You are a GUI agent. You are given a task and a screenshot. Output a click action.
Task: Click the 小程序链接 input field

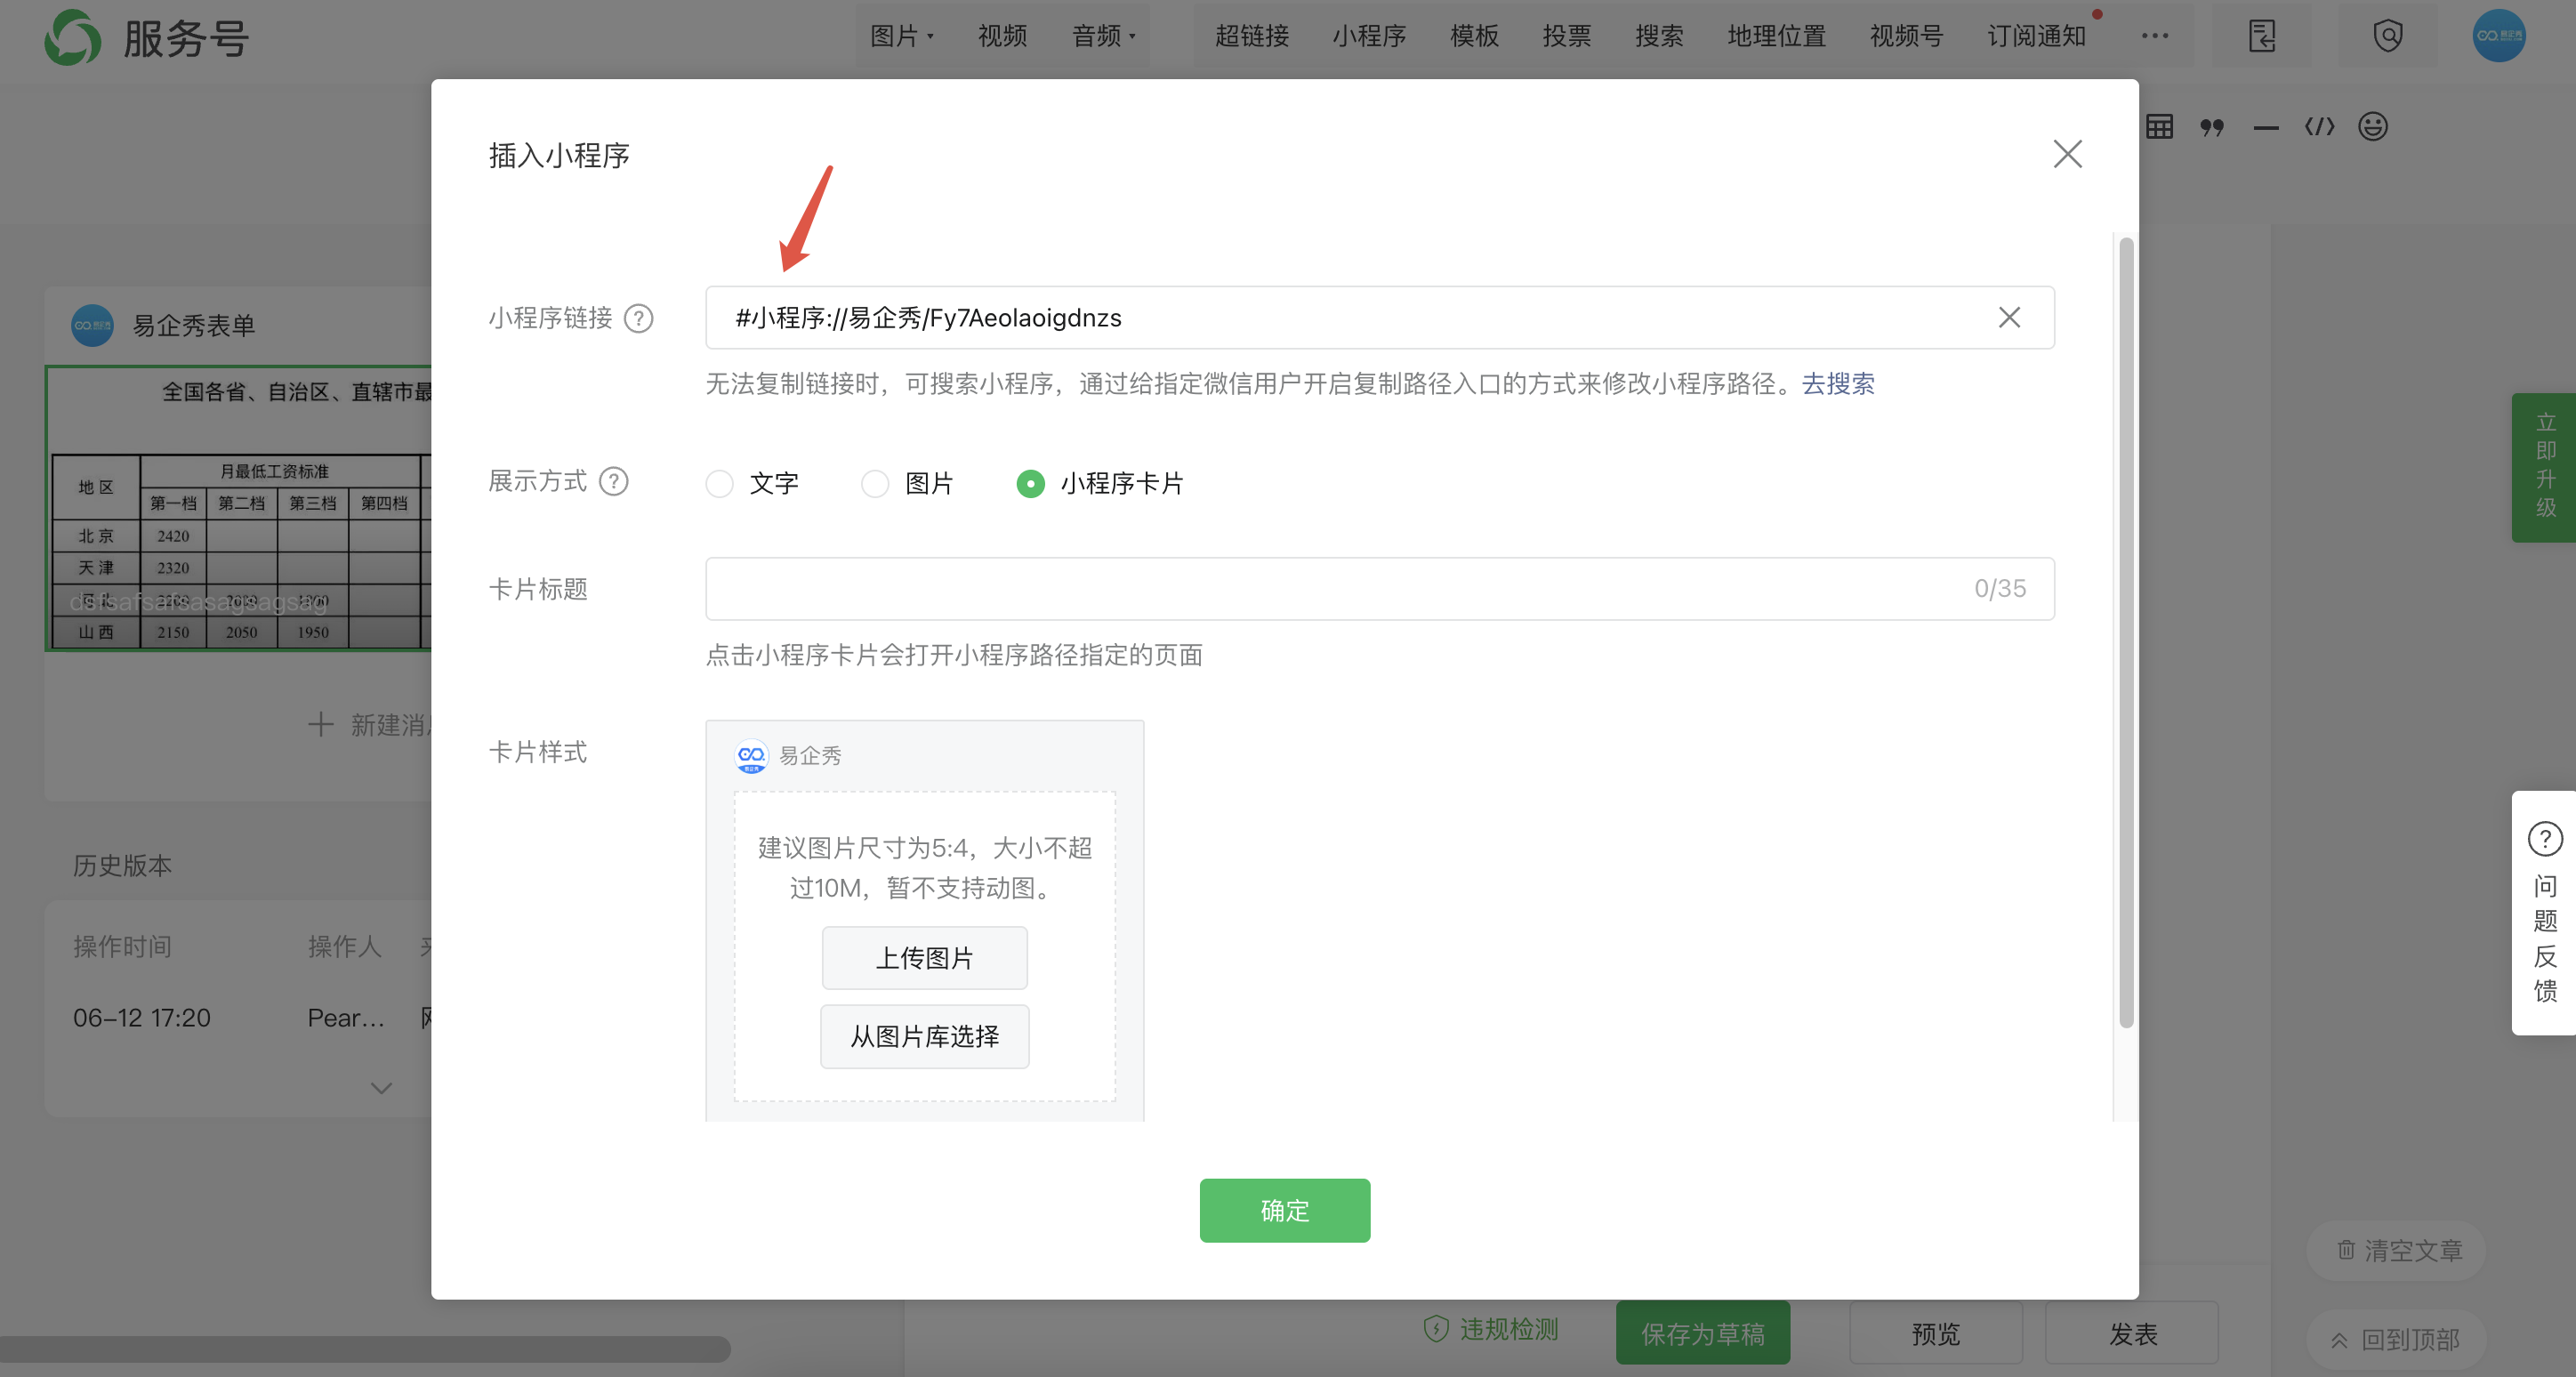pyautogui.click(x=1379, y=318)
